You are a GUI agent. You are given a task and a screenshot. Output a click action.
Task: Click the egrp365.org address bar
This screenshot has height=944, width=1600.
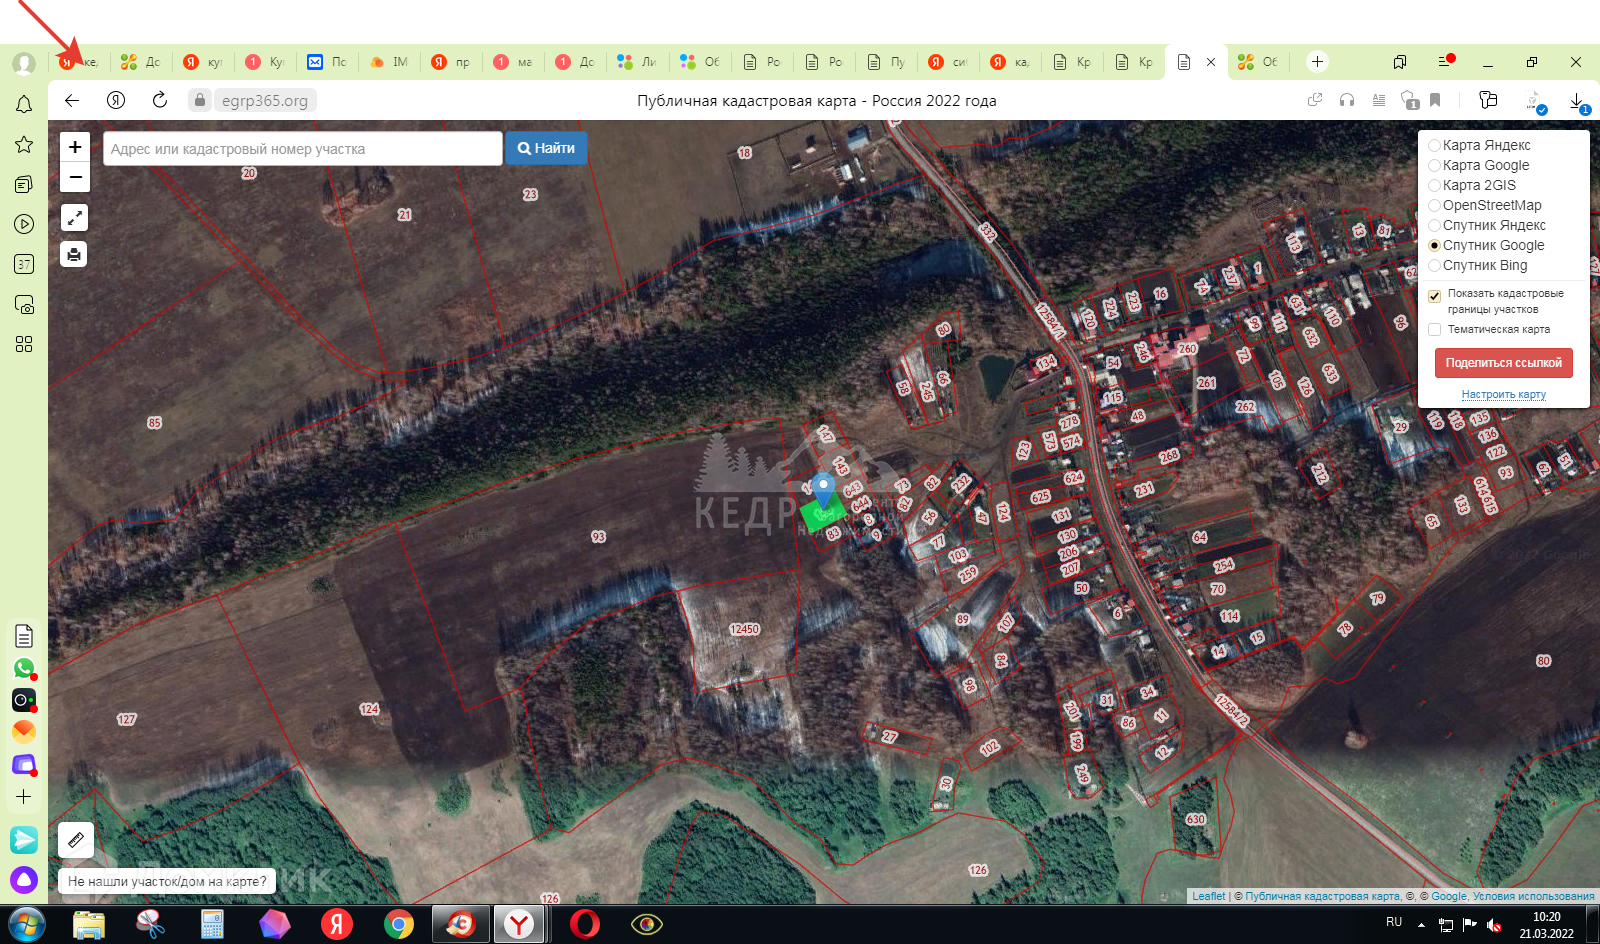tap(265, 100)
